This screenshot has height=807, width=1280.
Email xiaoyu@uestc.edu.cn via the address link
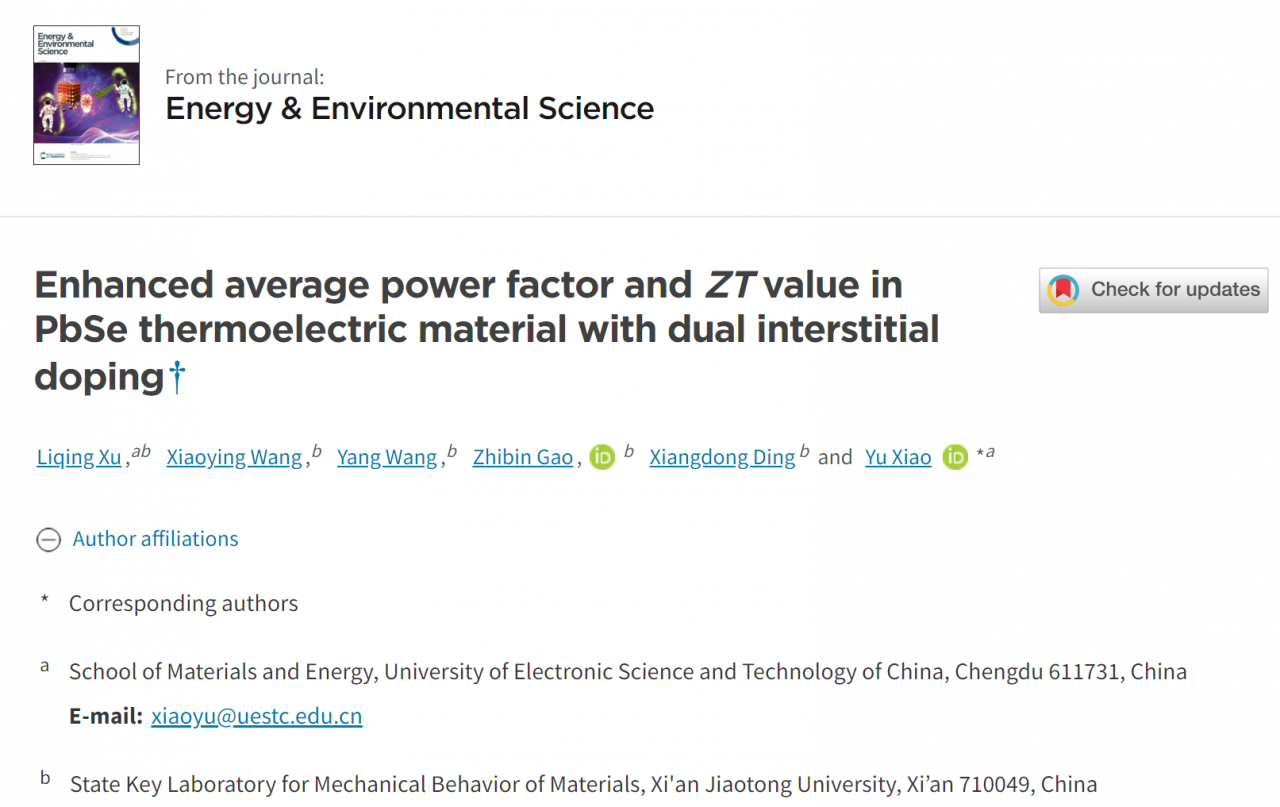pos(256,716)
